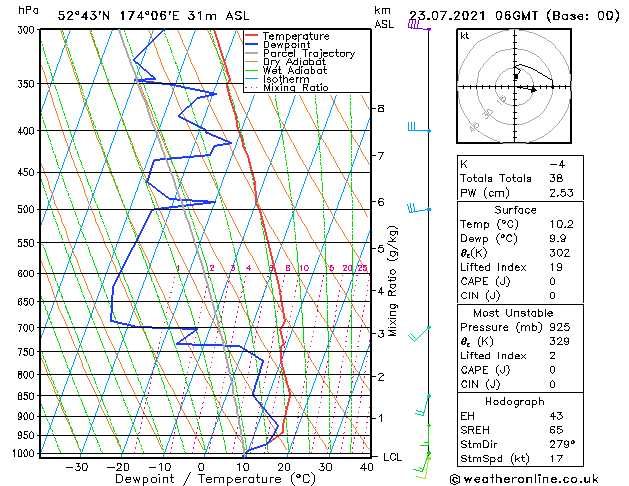Click the date header '23.07.2021 06GMT (Base: 00)'
629x486 pixels.
pos(514,16)
